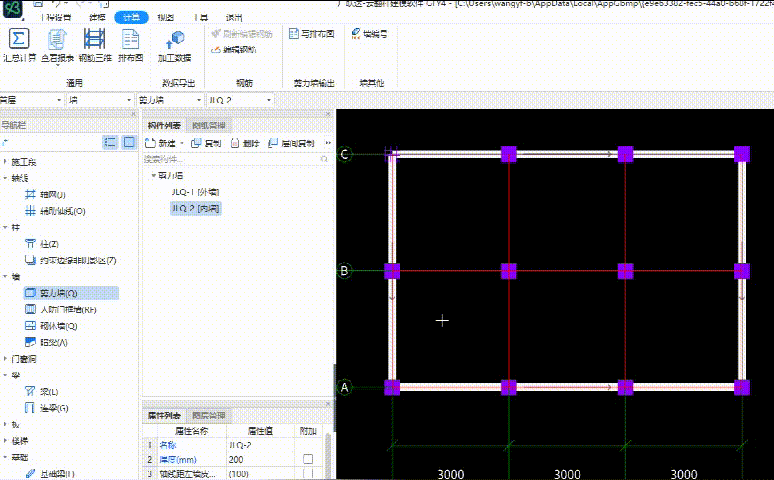Click the 编辑钢筋 edit rebar tool
Viewport: 774px width, 480px height.
(x=234, y=49)
